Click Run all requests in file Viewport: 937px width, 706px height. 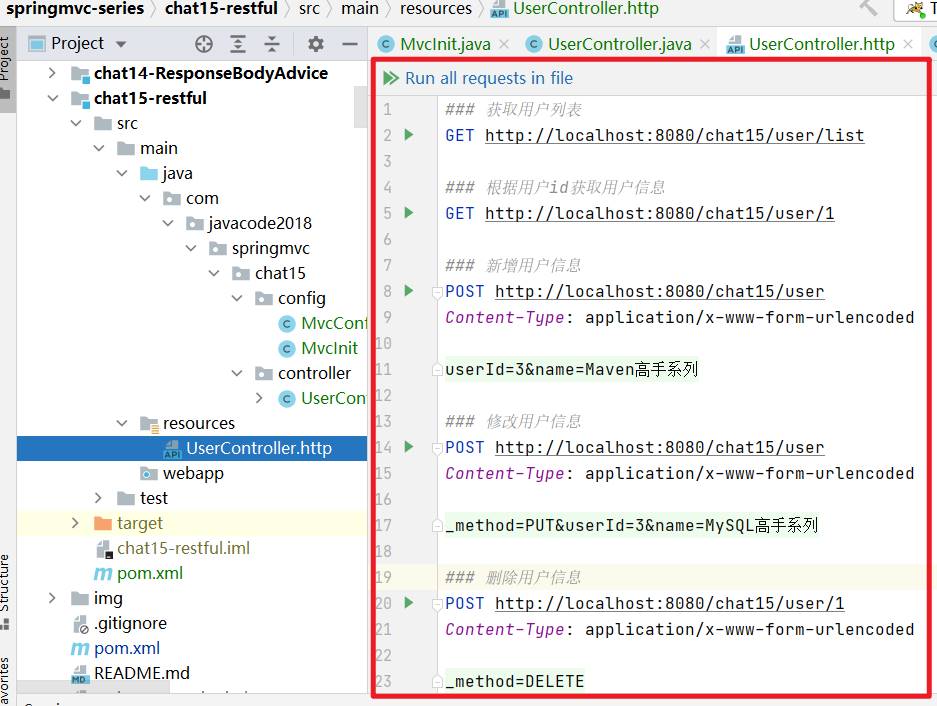point(477,78)
